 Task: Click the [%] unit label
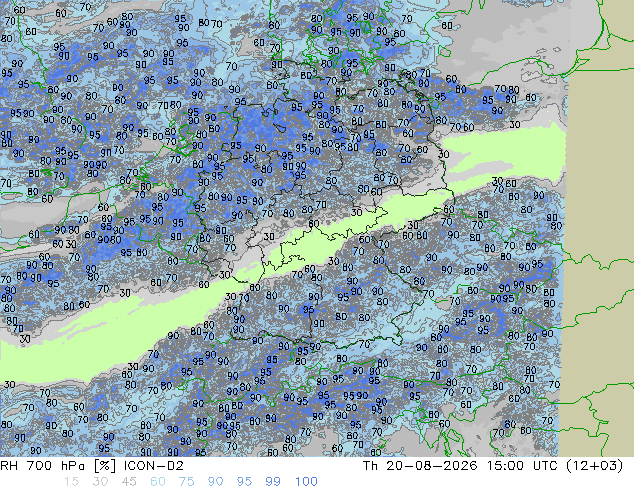pos(104,466)
